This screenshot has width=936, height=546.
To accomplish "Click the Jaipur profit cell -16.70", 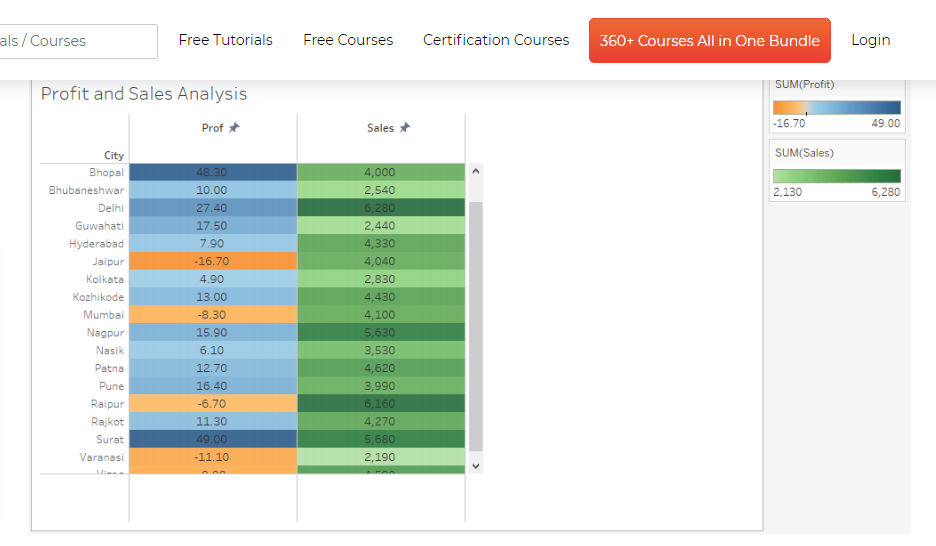I will [x=213, y=261].
